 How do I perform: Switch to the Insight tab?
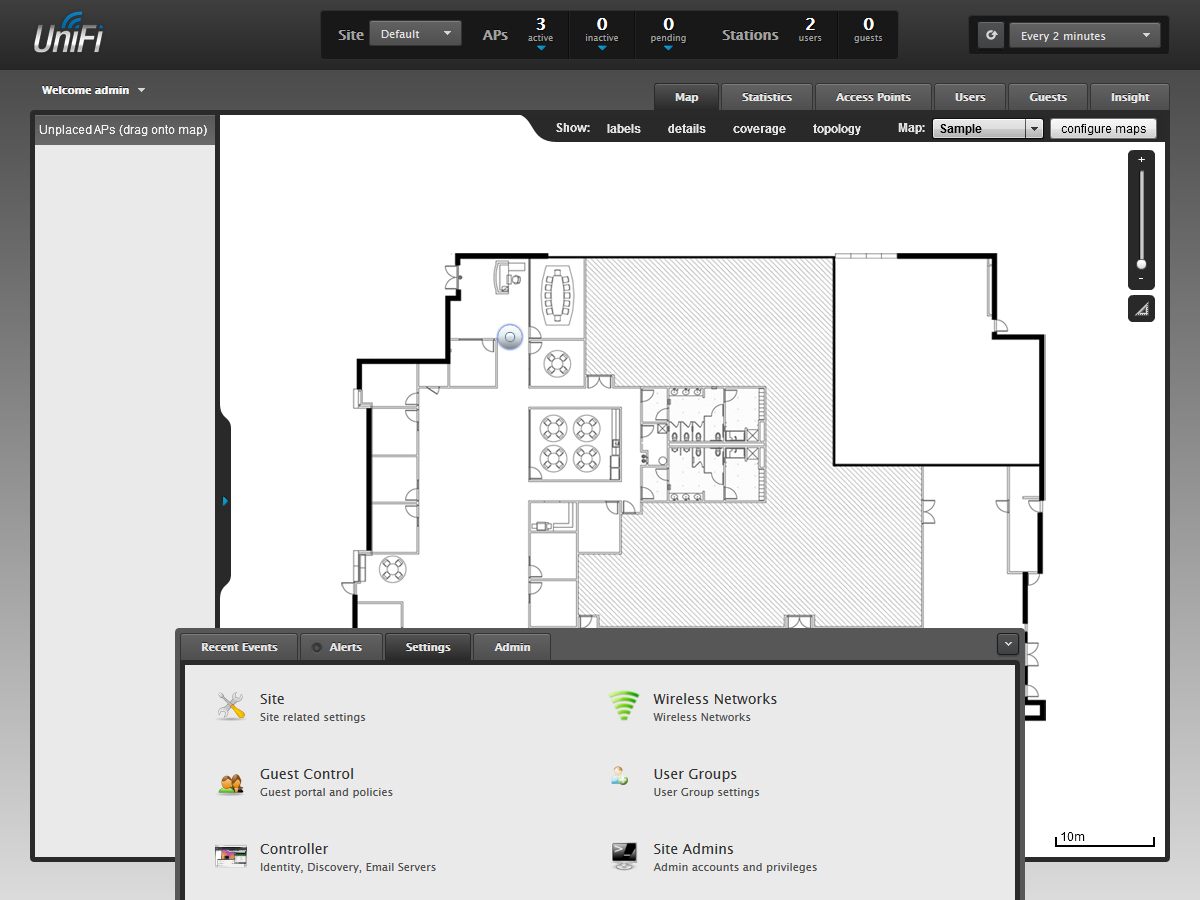coord(1130,97)
